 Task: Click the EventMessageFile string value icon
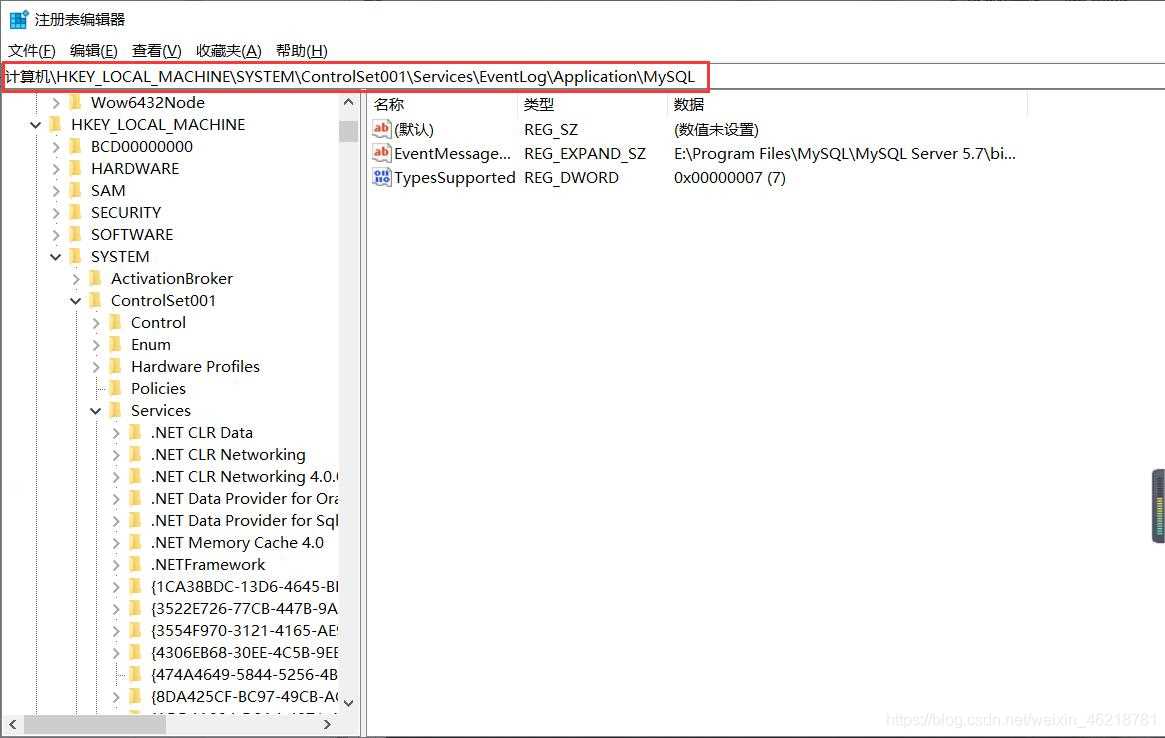(x=381, y=154)
